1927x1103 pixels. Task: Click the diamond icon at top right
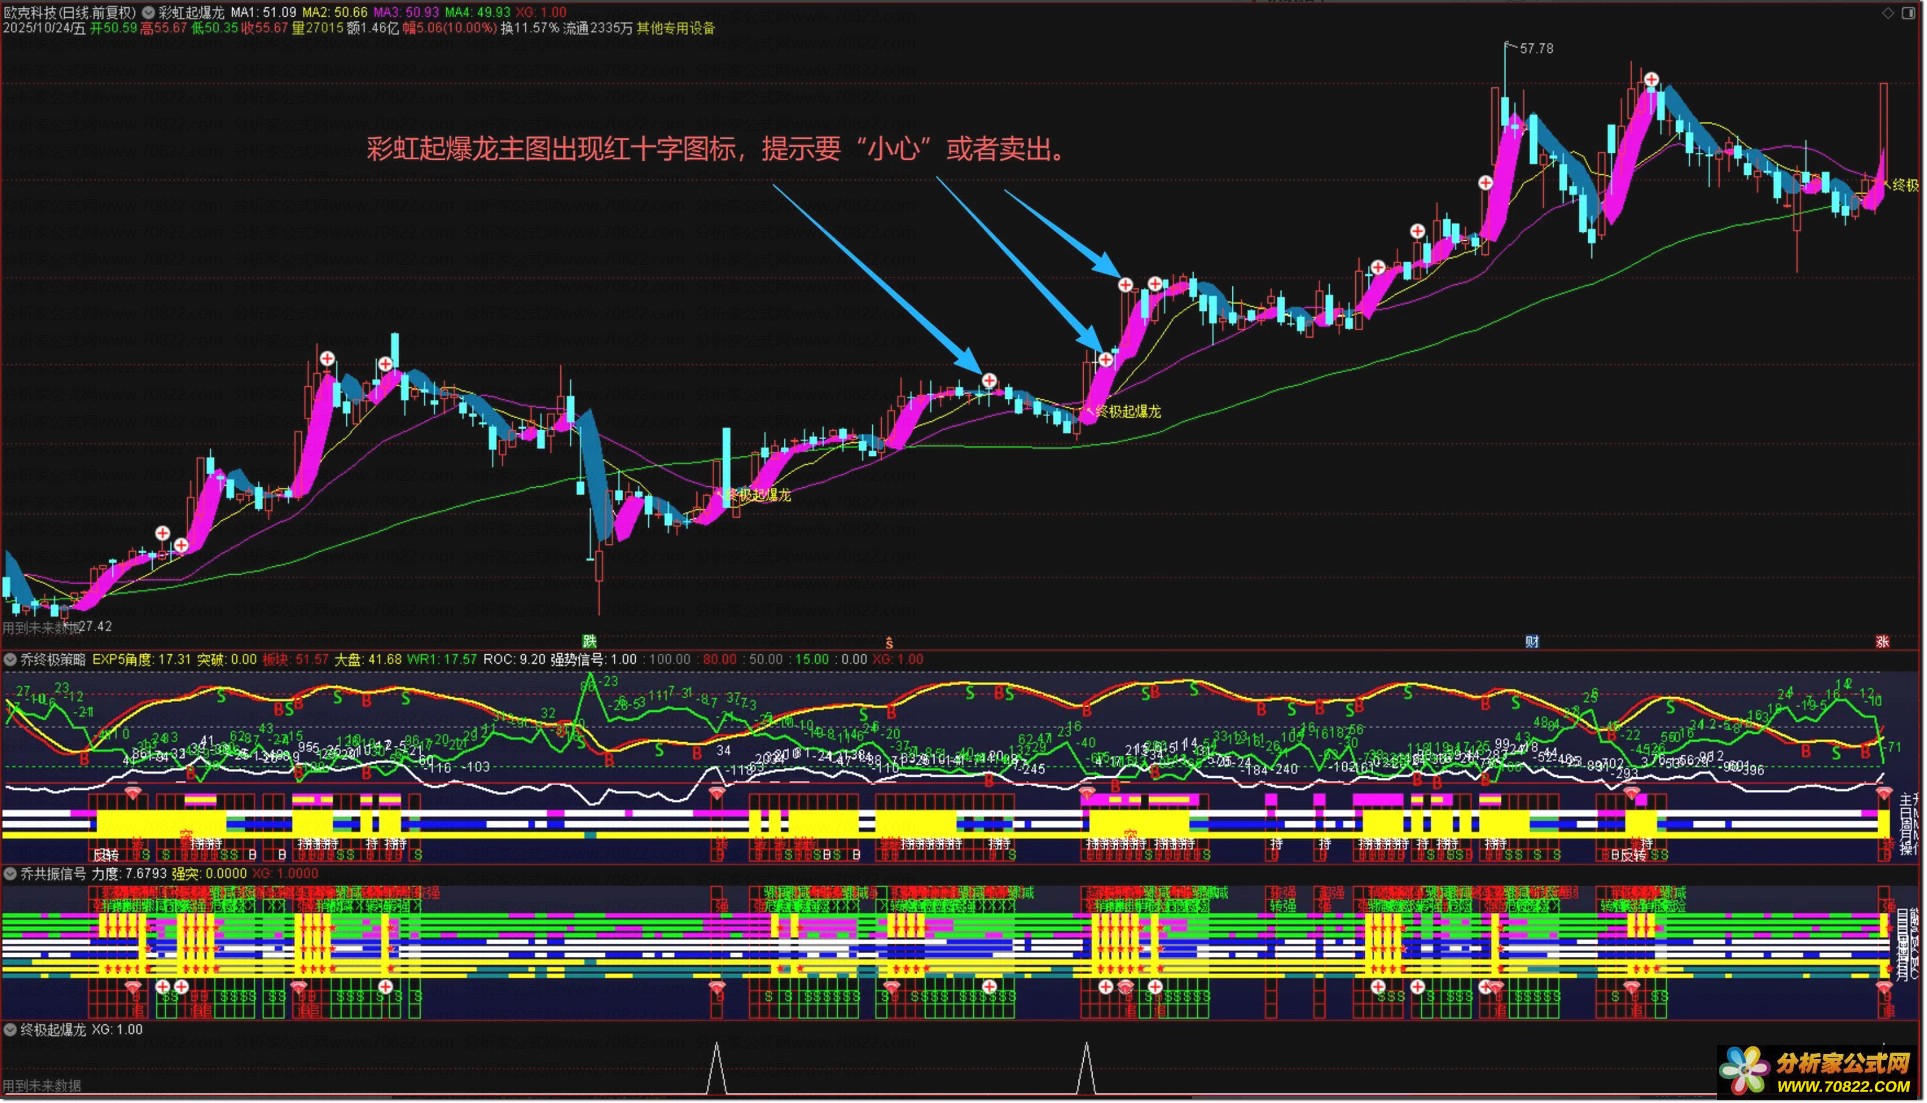coord(1888,13)
